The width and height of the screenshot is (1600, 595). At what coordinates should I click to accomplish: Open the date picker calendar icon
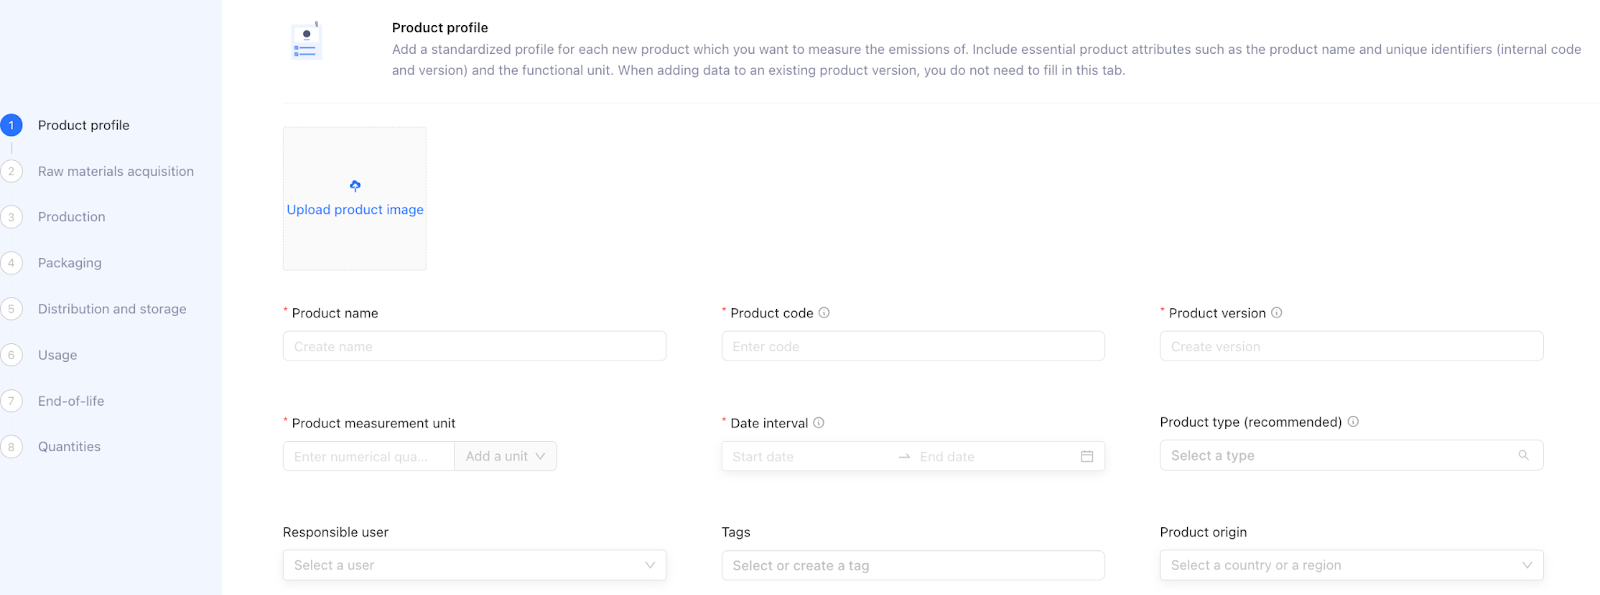pyautogui.click(x=1087, y=457)
